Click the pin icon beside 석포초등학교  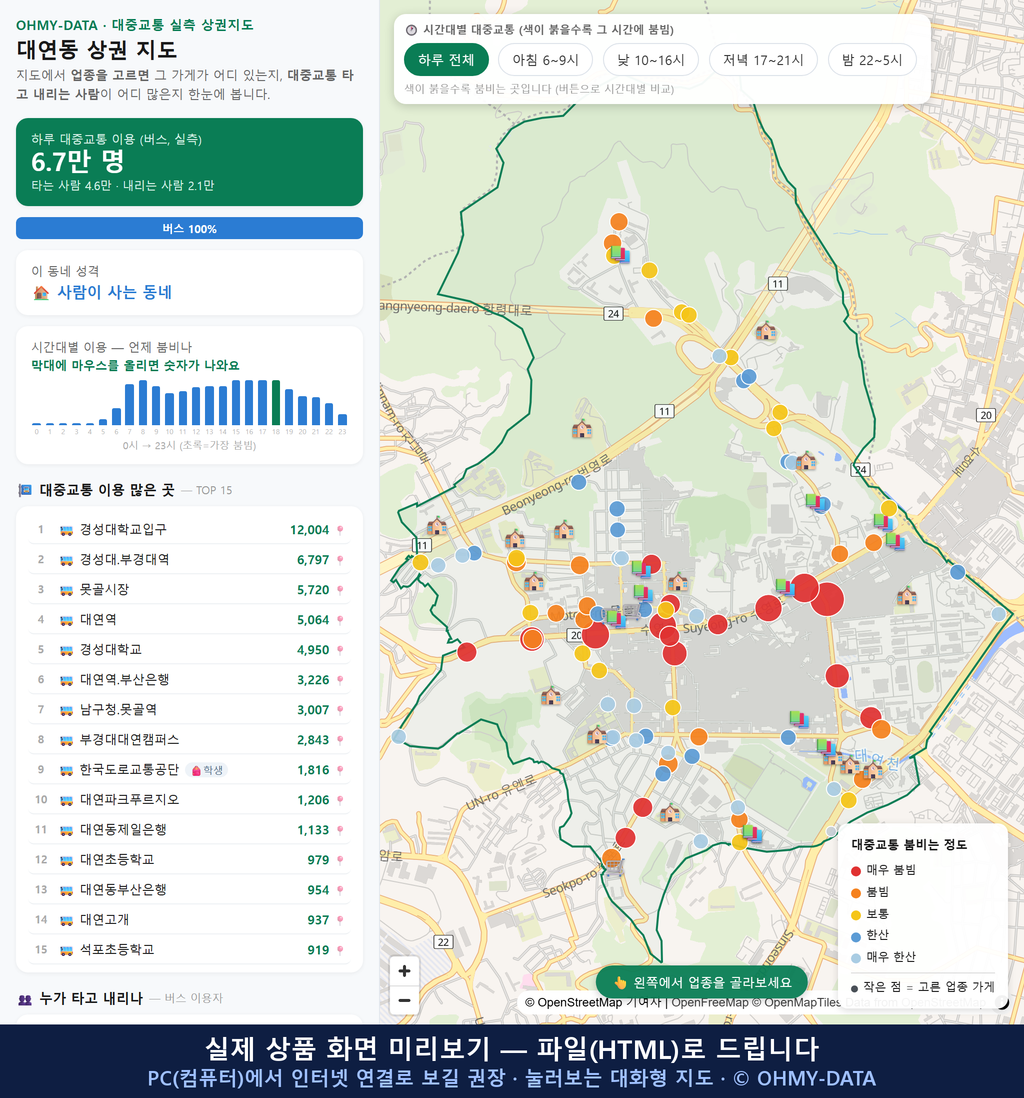340,950
